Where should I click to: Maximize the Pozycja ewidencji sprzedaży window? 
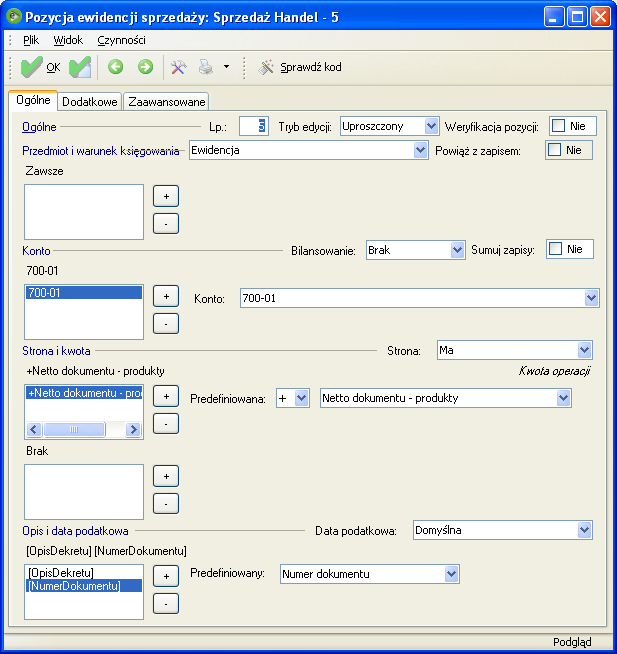click(x=577, y=17)
